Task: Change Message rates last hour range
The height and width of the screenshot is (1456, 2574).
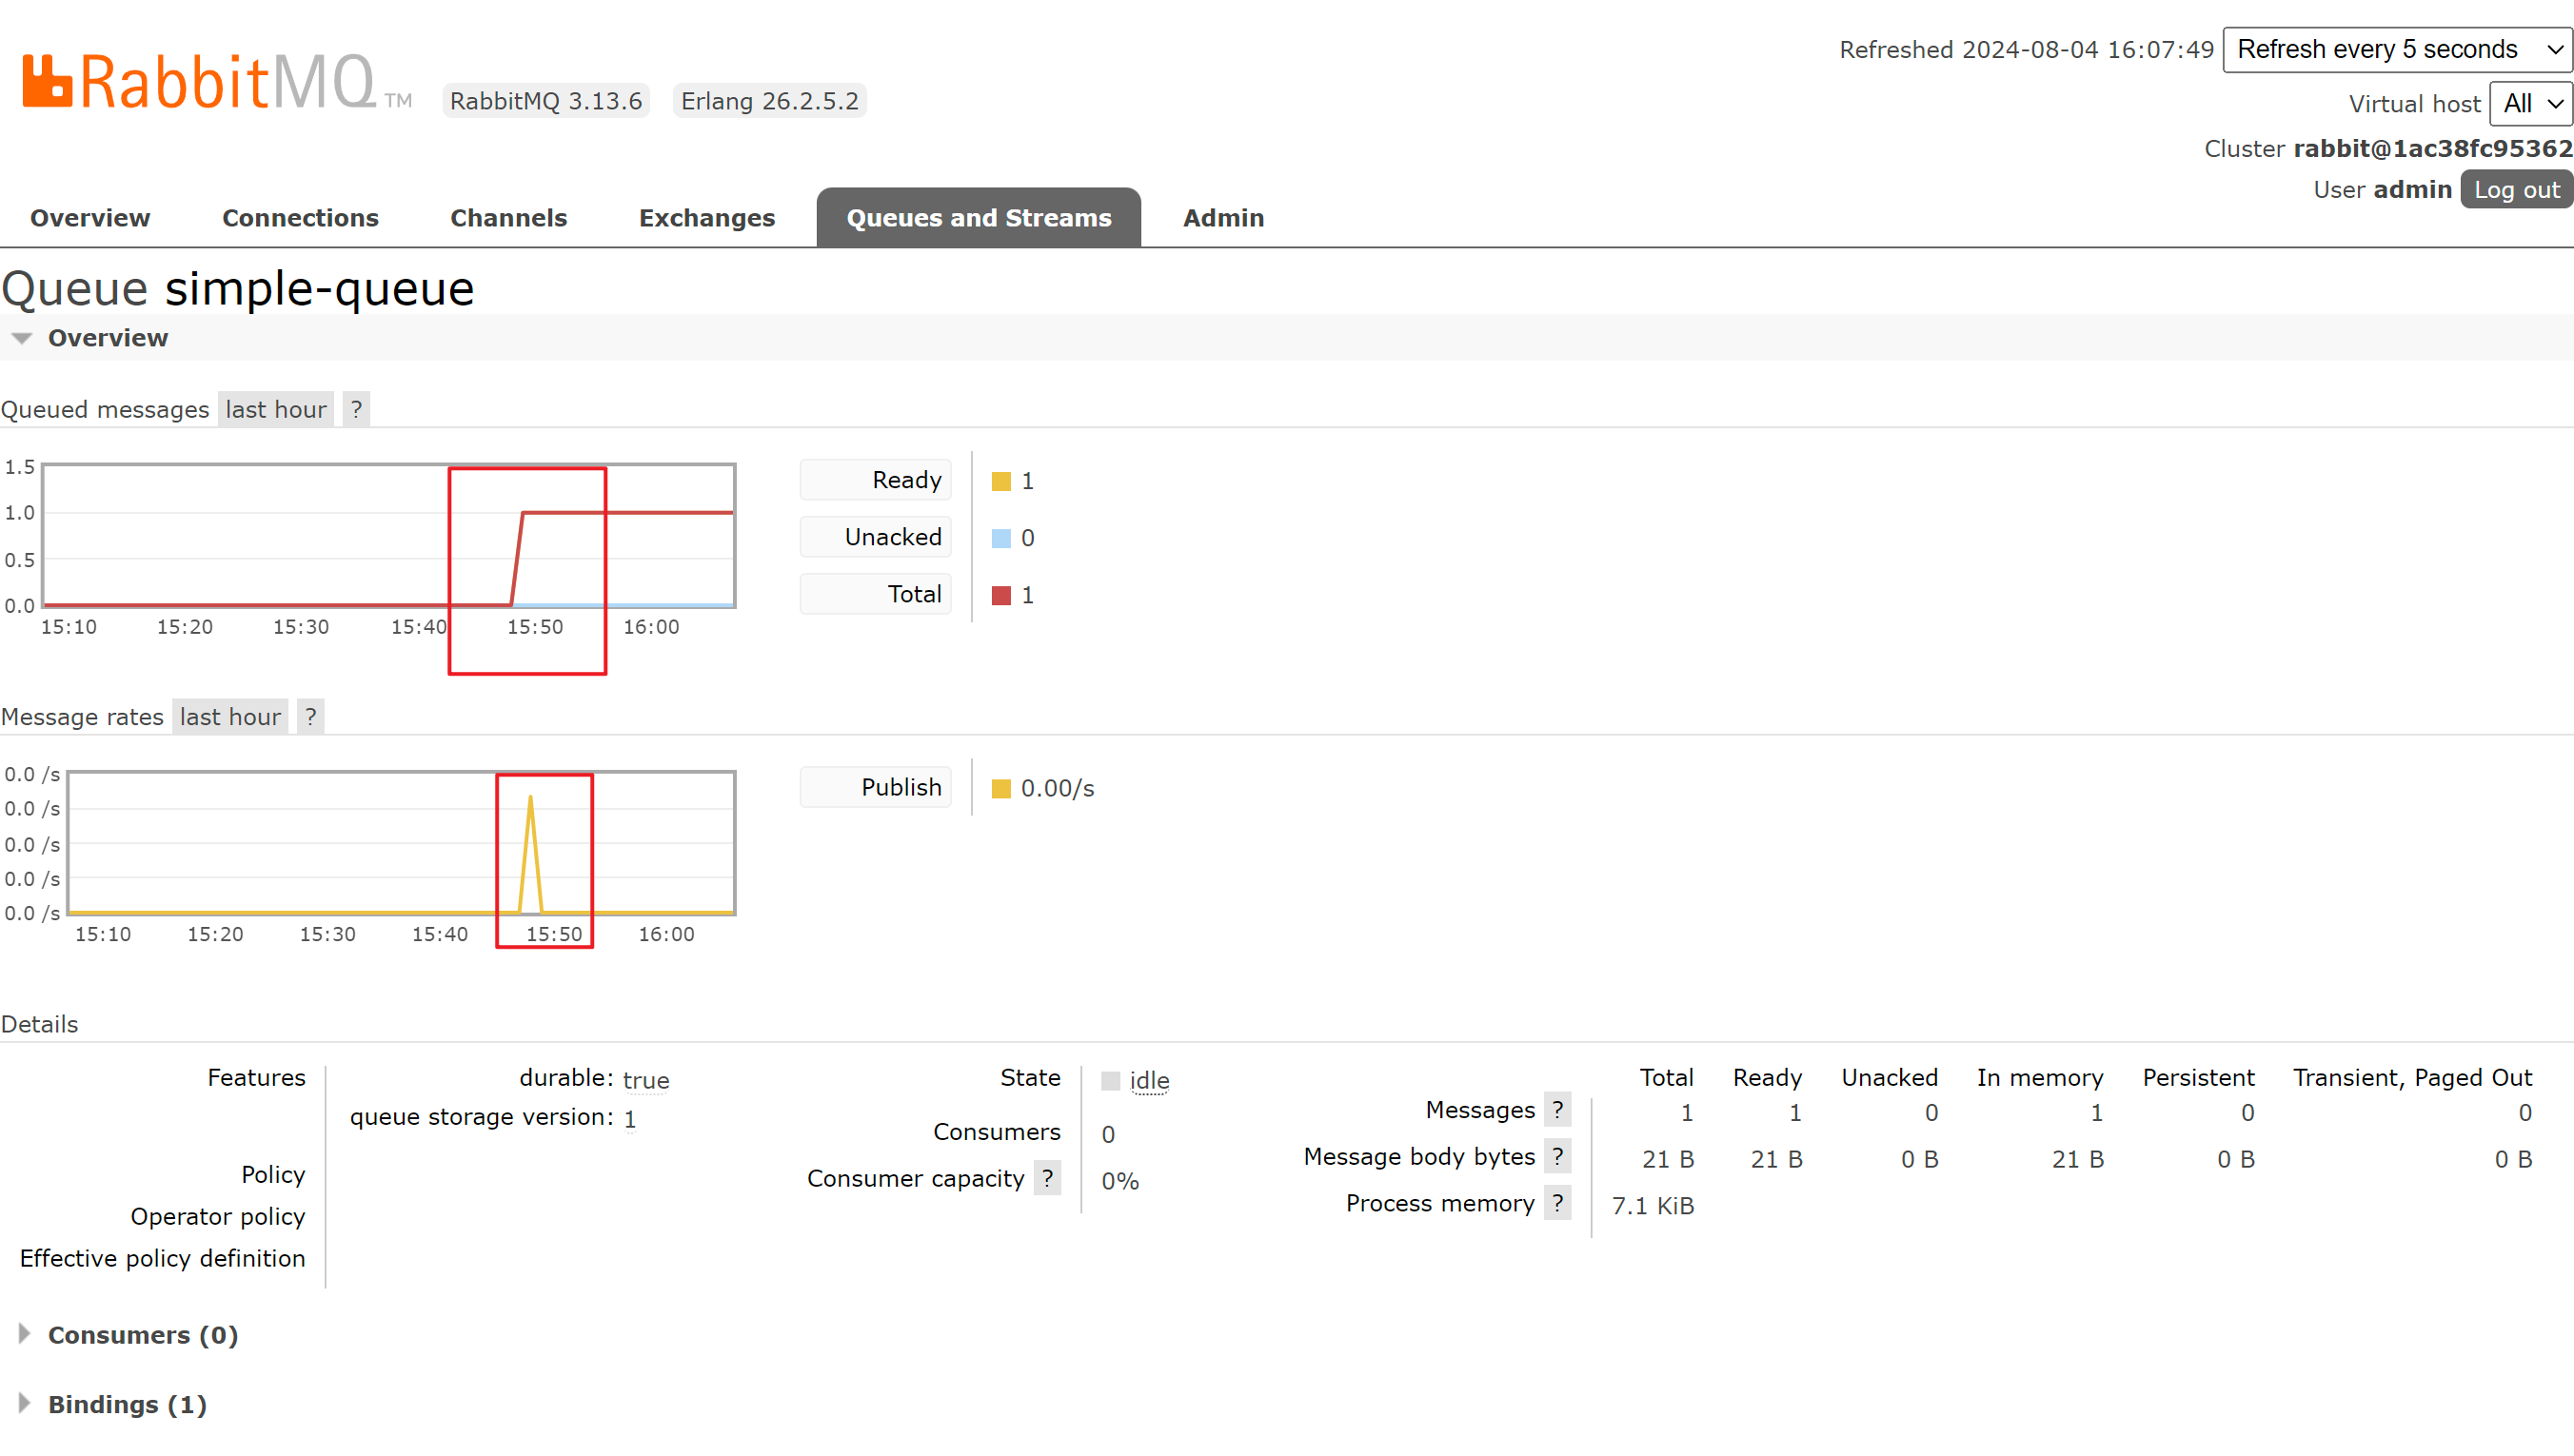Action: (x=230, y=716)
